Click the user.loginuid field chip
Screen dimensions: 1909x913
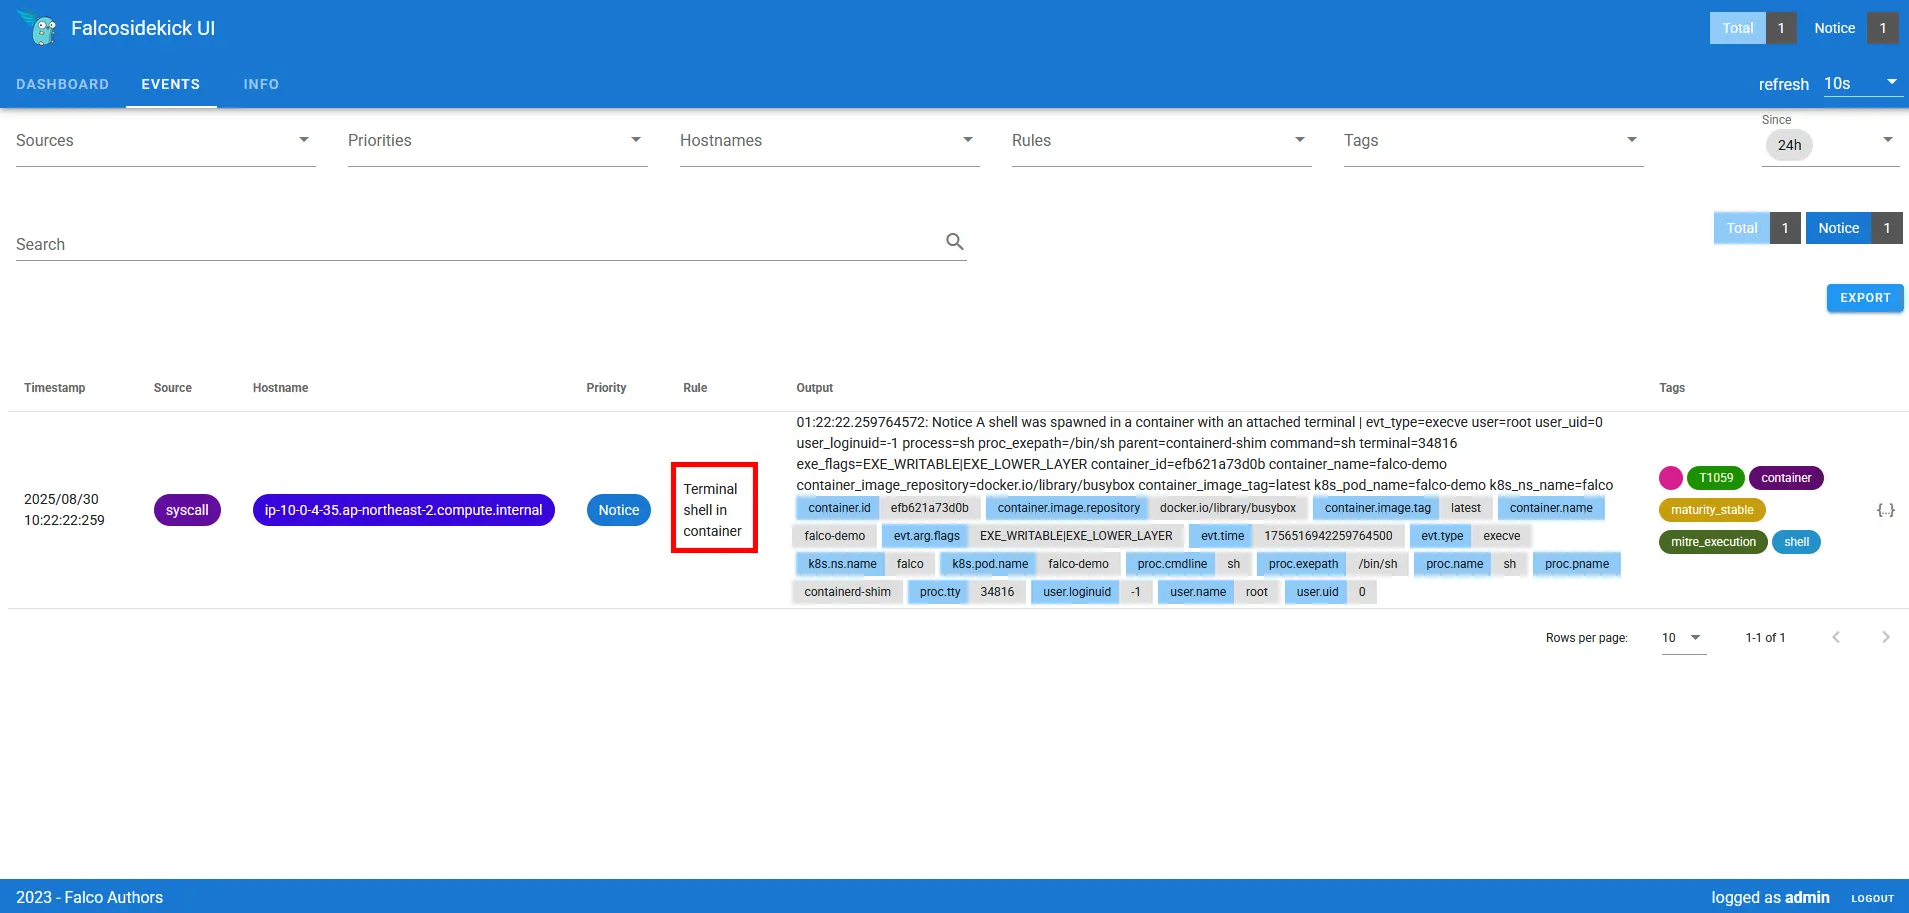1077,592
